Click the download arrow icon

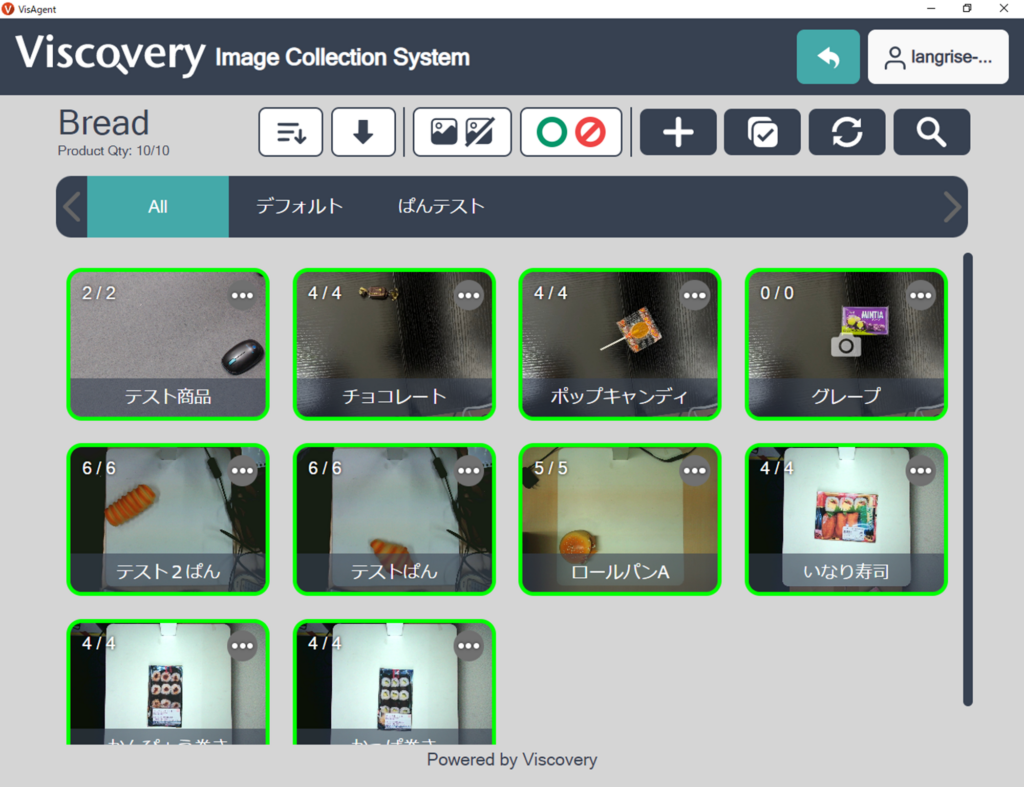pos(363,132)
